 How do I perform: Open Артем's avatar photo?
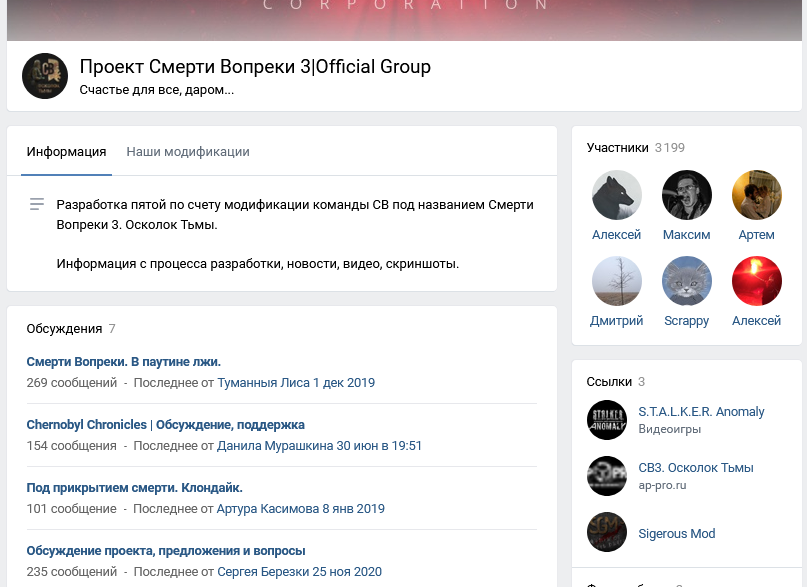click(x=757, y=195)
